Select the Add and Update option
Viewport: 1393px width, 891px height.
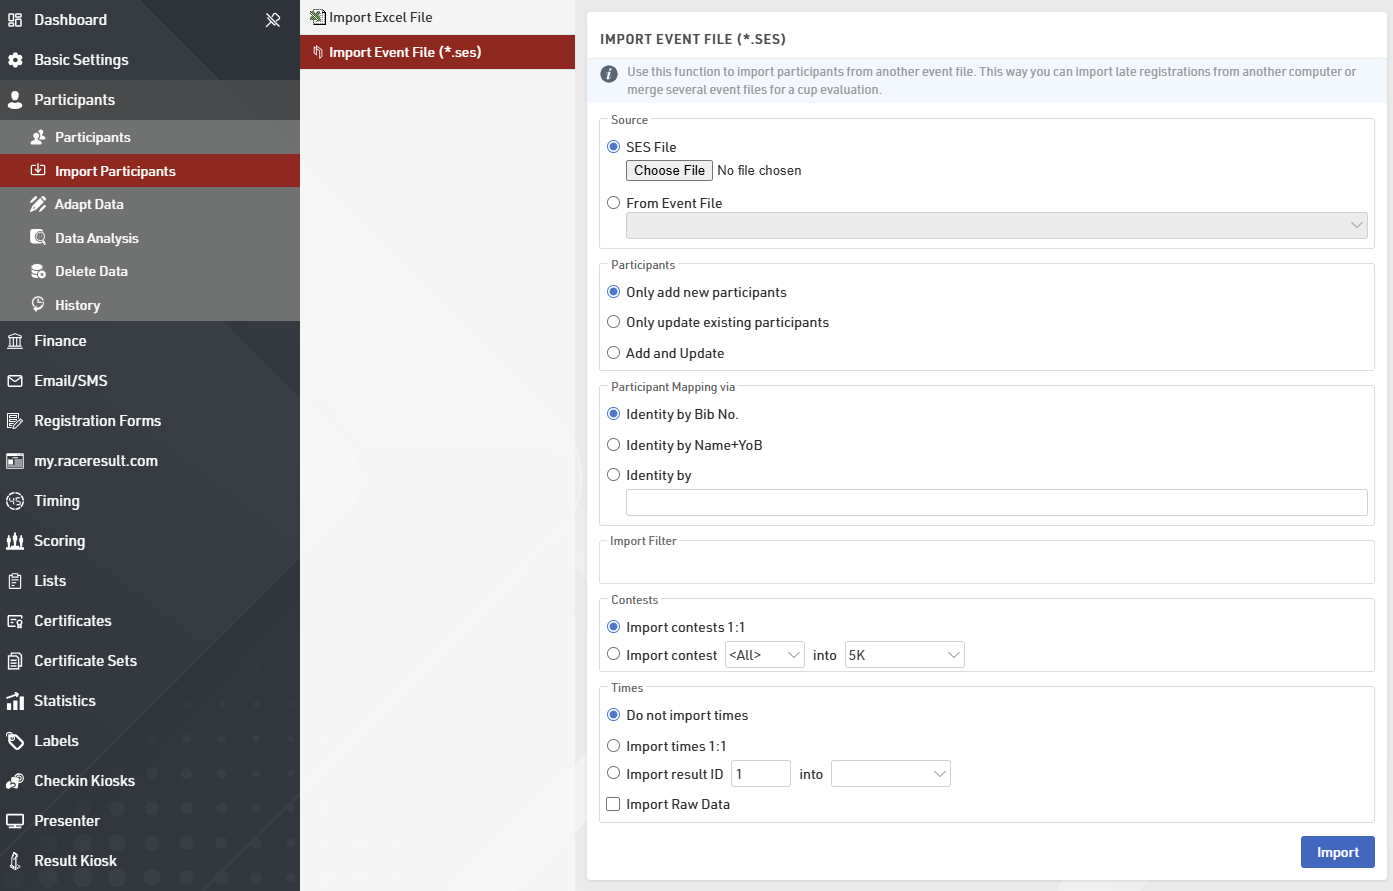pyautogui.click(x=614, y=353)
